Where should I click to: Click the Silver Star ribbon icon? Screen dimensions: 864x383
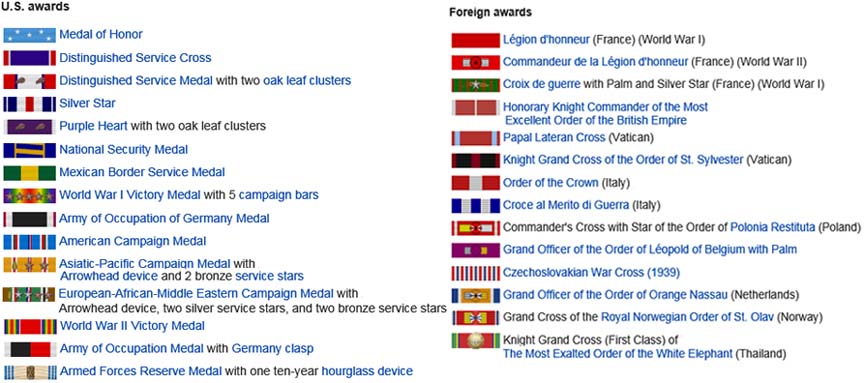(30, 104)
